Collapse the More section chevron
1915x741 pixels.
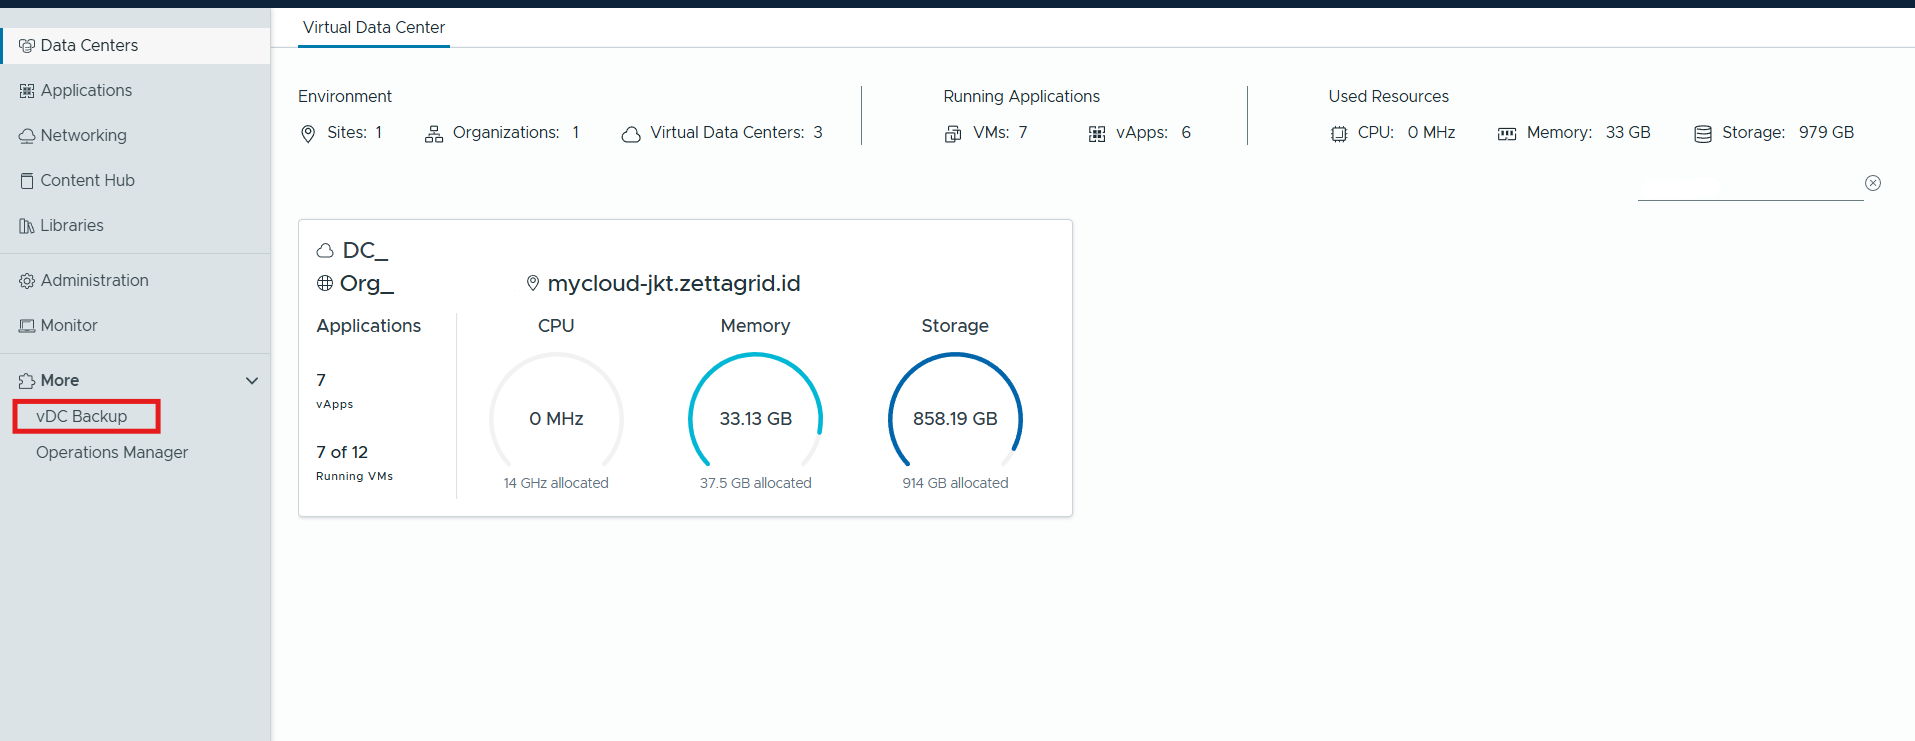[252, 381]
